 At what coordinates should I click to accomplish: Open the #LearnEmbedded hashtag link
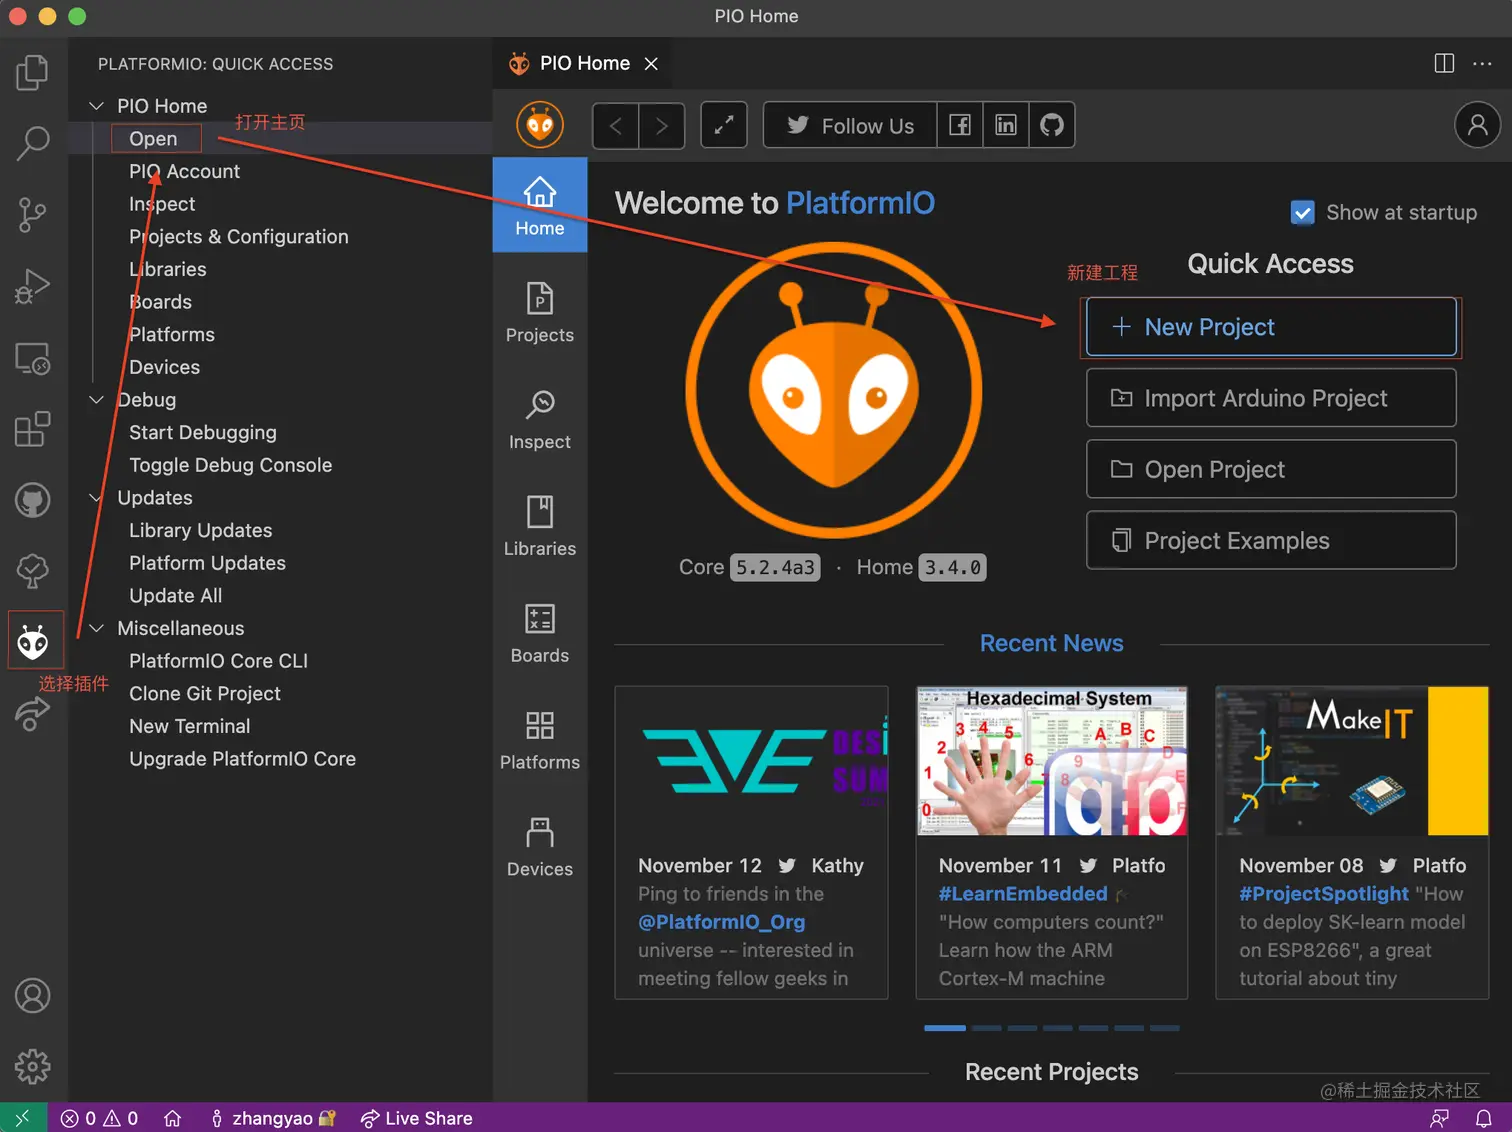click(1023, 894)
